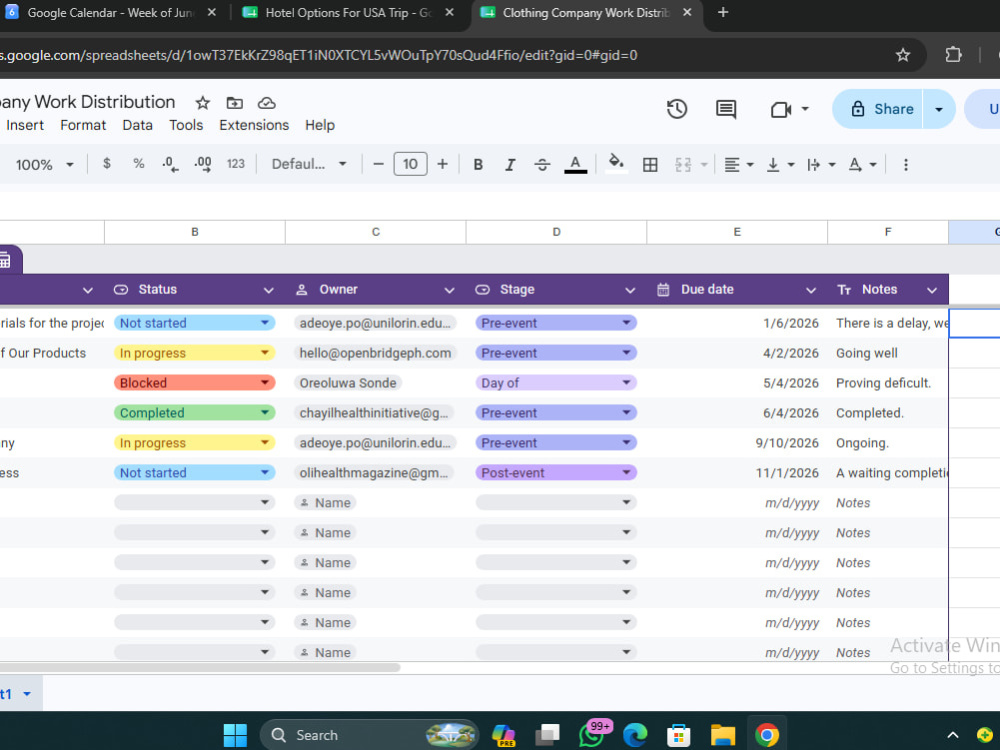Increase decimal places icon
The height and width of the screenshot is (750, 1000).
point(203,165)
